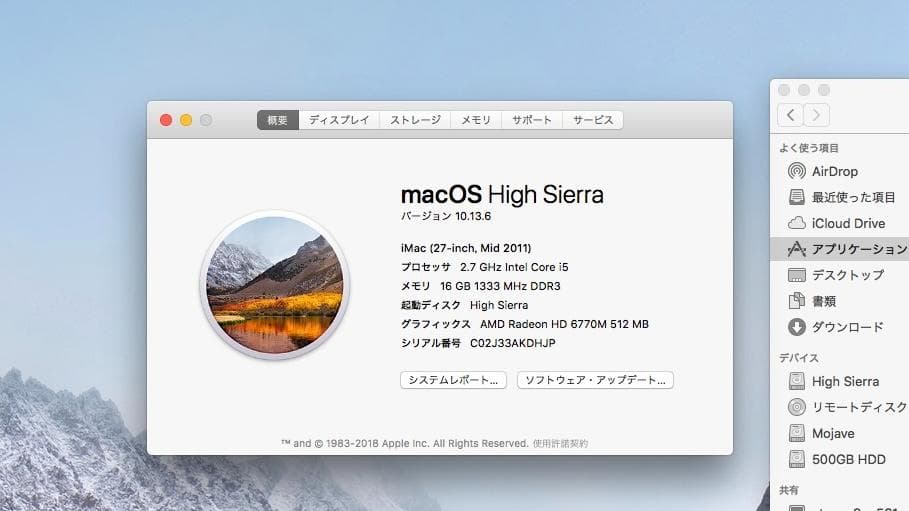909x511 pixels.
Task: Open iCloud Drive cloud icon in sidebar
Action: click(x=797, y=223)
